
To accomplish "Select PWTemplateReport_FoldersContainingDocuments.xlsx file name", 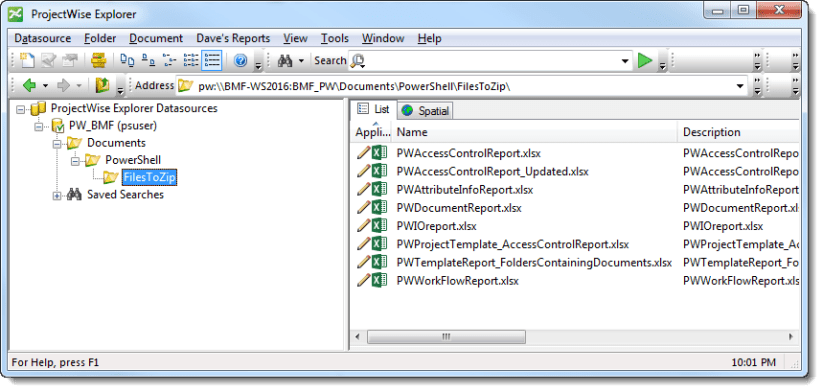I will (x=534, y=262).
